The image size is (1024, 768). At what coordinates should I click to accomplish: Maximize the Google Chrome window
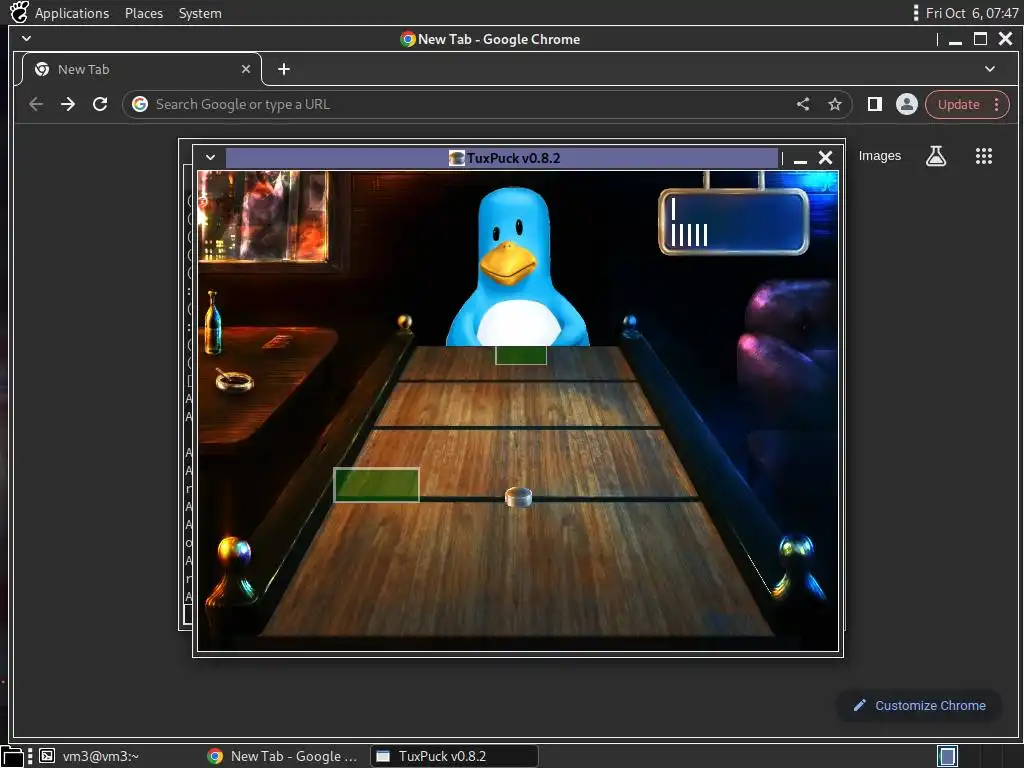[980, 39]
